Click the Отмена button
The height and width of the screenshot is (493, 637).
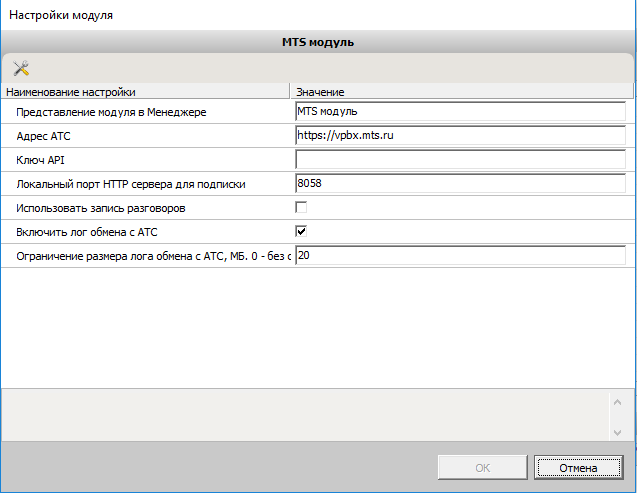(x=578, y=467)
